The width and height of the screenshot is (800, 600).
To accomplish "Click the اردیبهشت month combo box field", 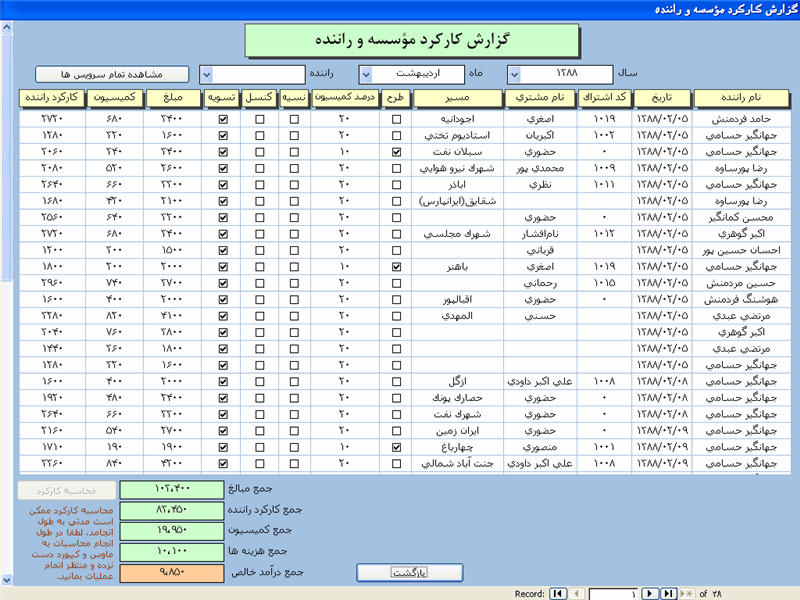I will pos(412,74).
